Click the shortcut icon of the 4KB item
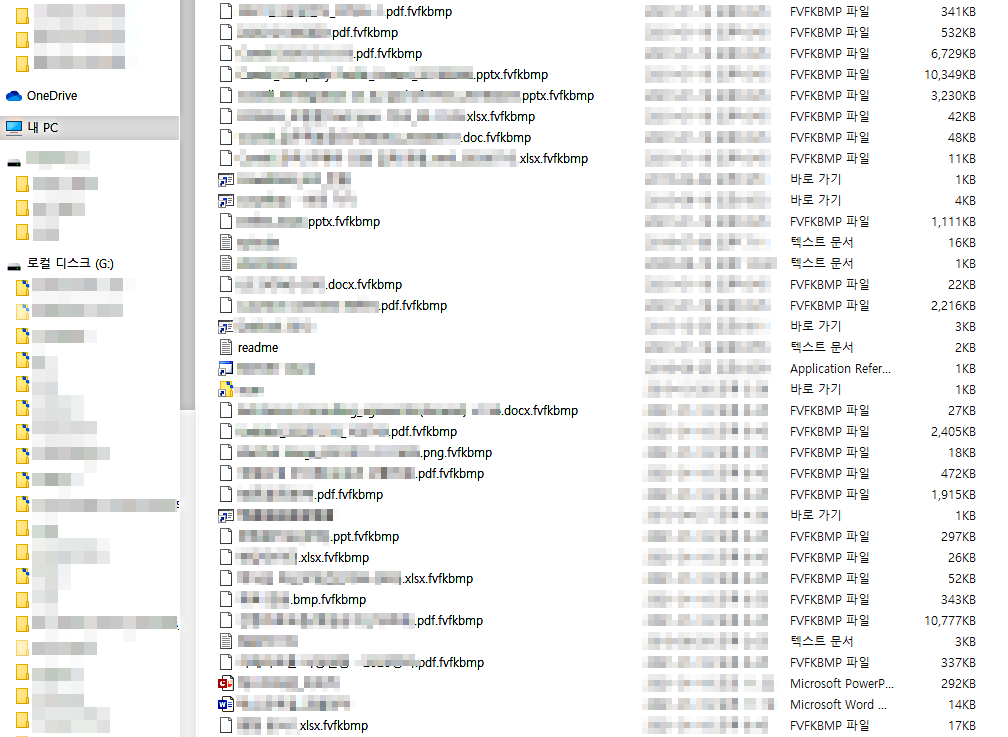This screenshot has width=1008, height=737. pyautogui.click(x=226, y=201)
